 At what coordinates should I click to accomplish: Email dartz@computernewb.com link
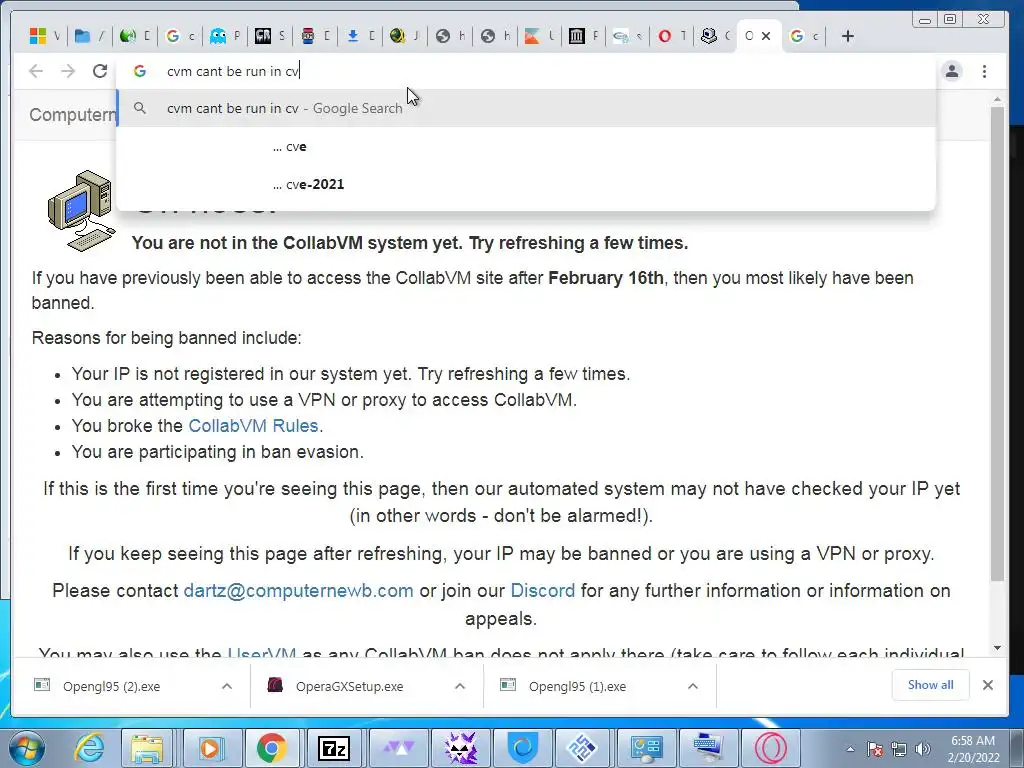click(x=298, y=590)
